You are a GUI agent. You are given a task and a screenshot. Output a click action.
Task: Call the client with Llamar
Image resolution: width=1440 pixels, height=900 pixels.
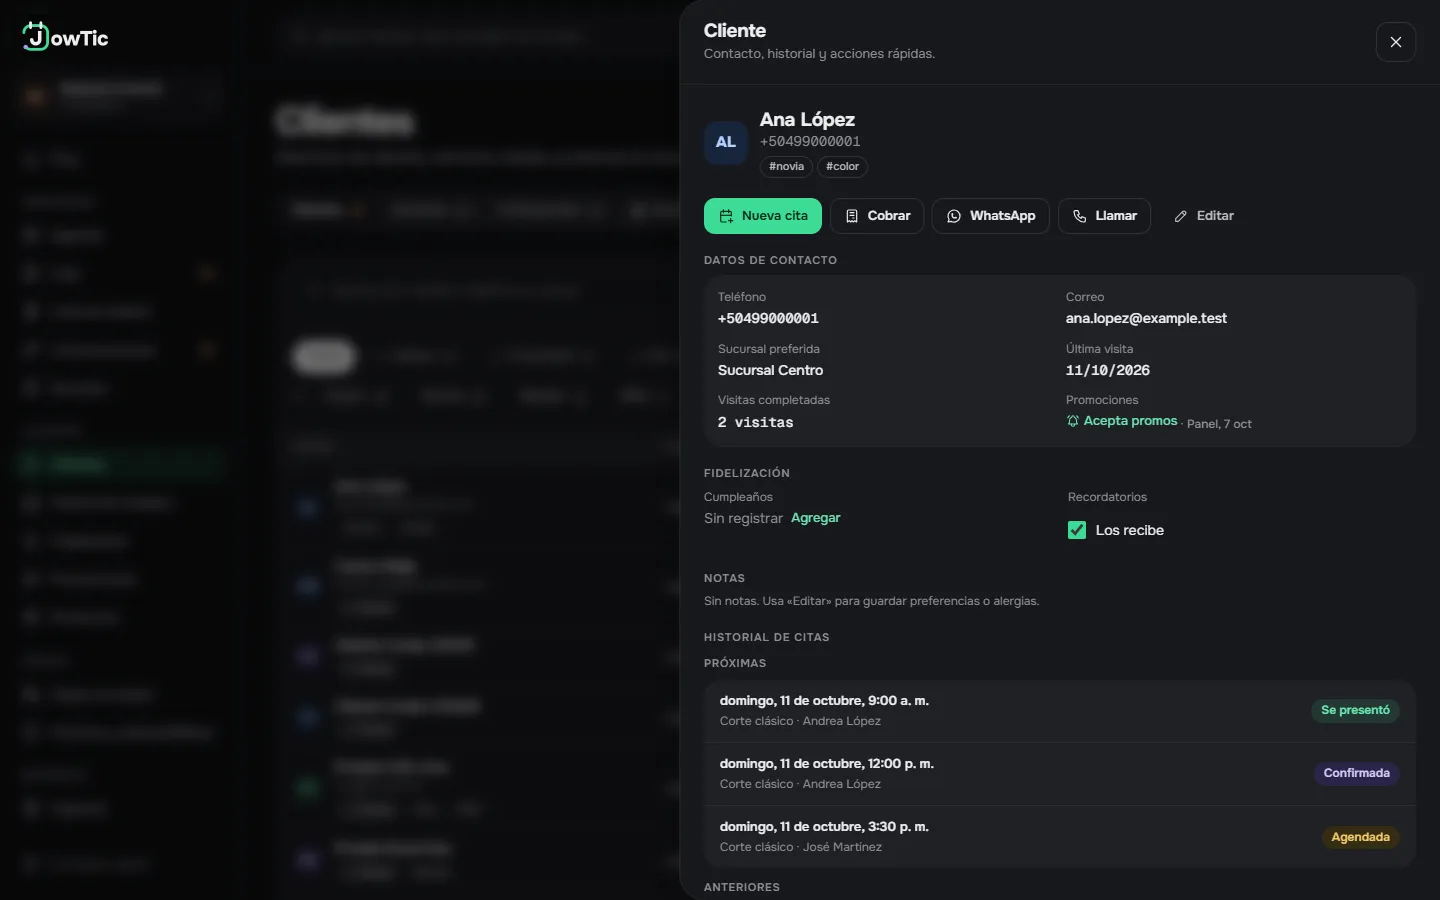point(1104,216)
